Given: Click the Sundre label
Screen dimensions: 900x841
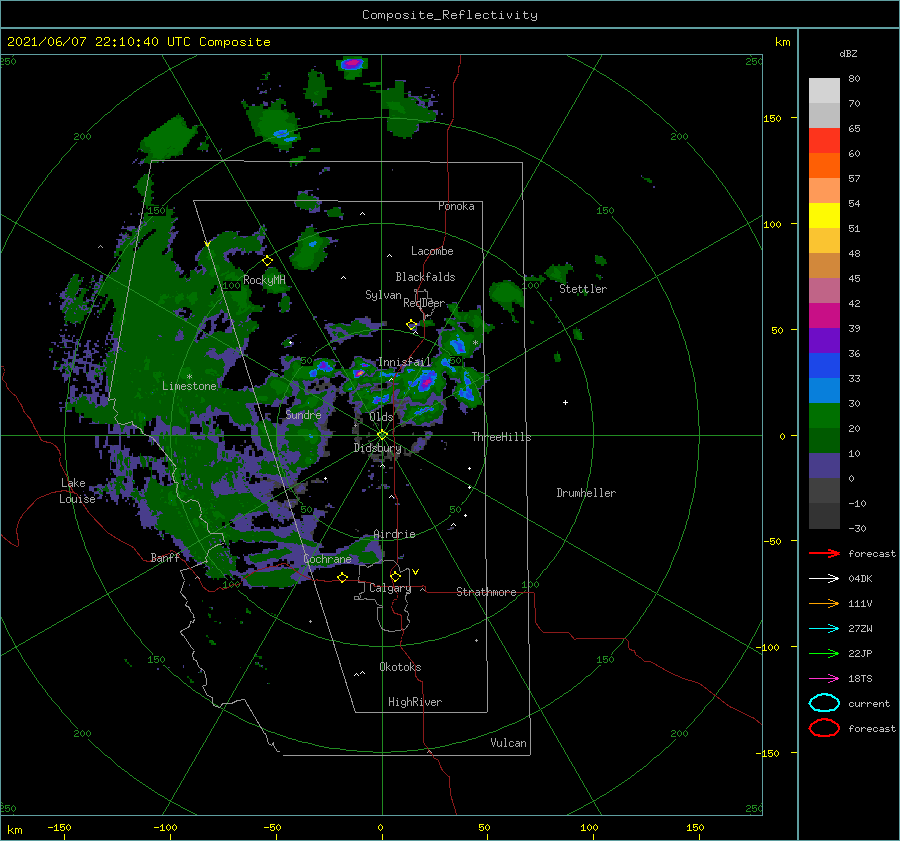Looking at the screenshot, I should tap(303, 414).
